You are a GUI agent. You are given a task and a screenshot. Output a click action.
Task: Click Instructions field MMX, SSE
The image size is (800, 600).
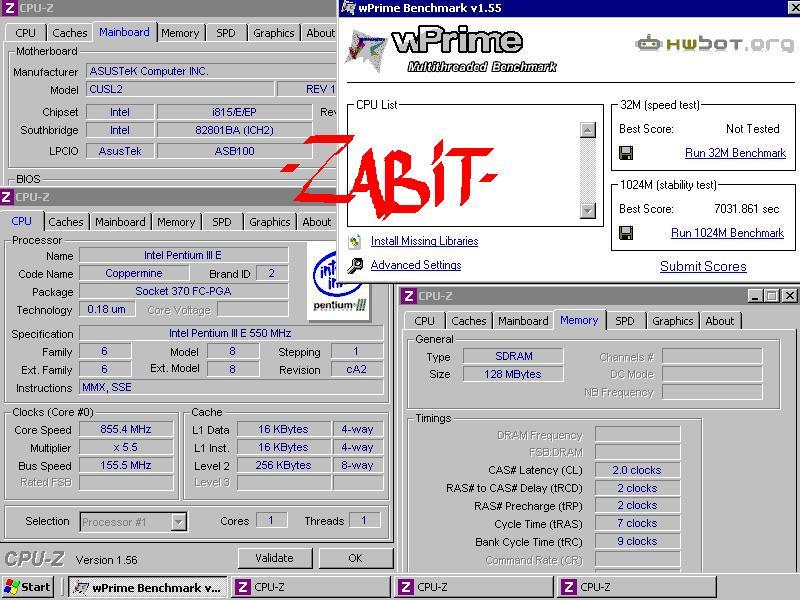coord(231,387)
